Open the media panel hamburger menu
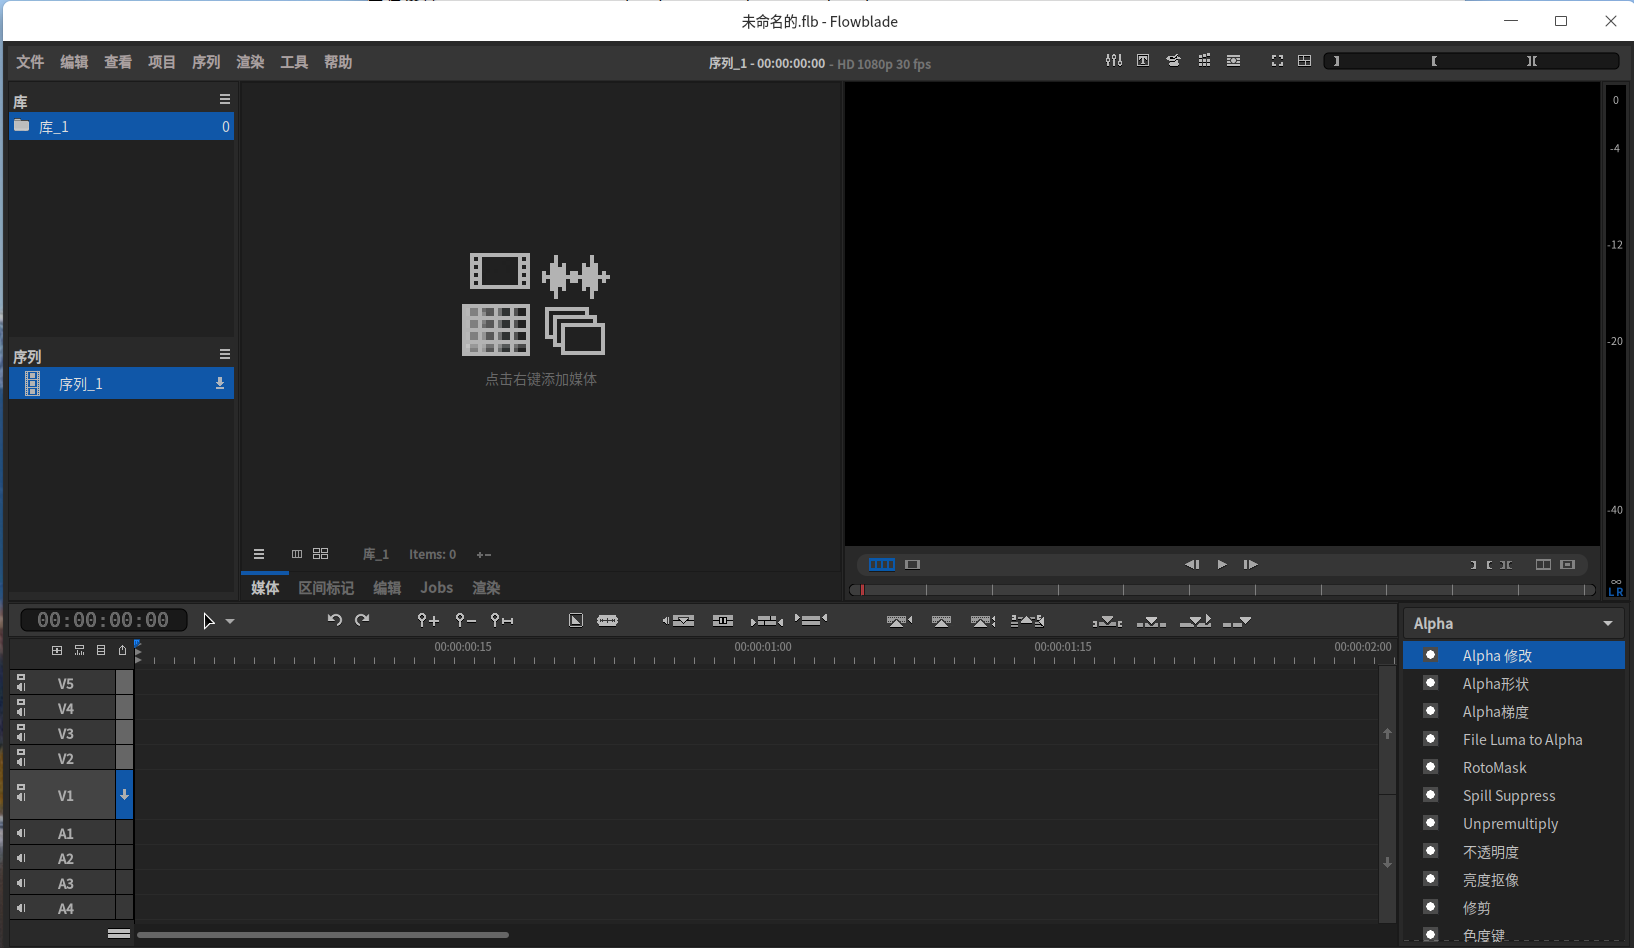The height and width of the screenshot is (948, 1634). (x=259, y=554)
